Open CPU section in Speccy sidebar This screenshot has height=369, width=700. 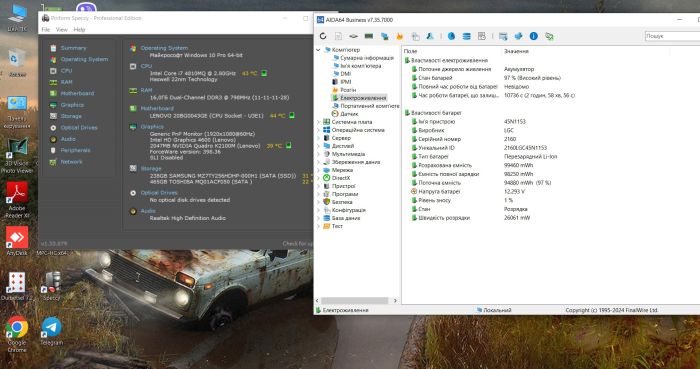(66, 70)
